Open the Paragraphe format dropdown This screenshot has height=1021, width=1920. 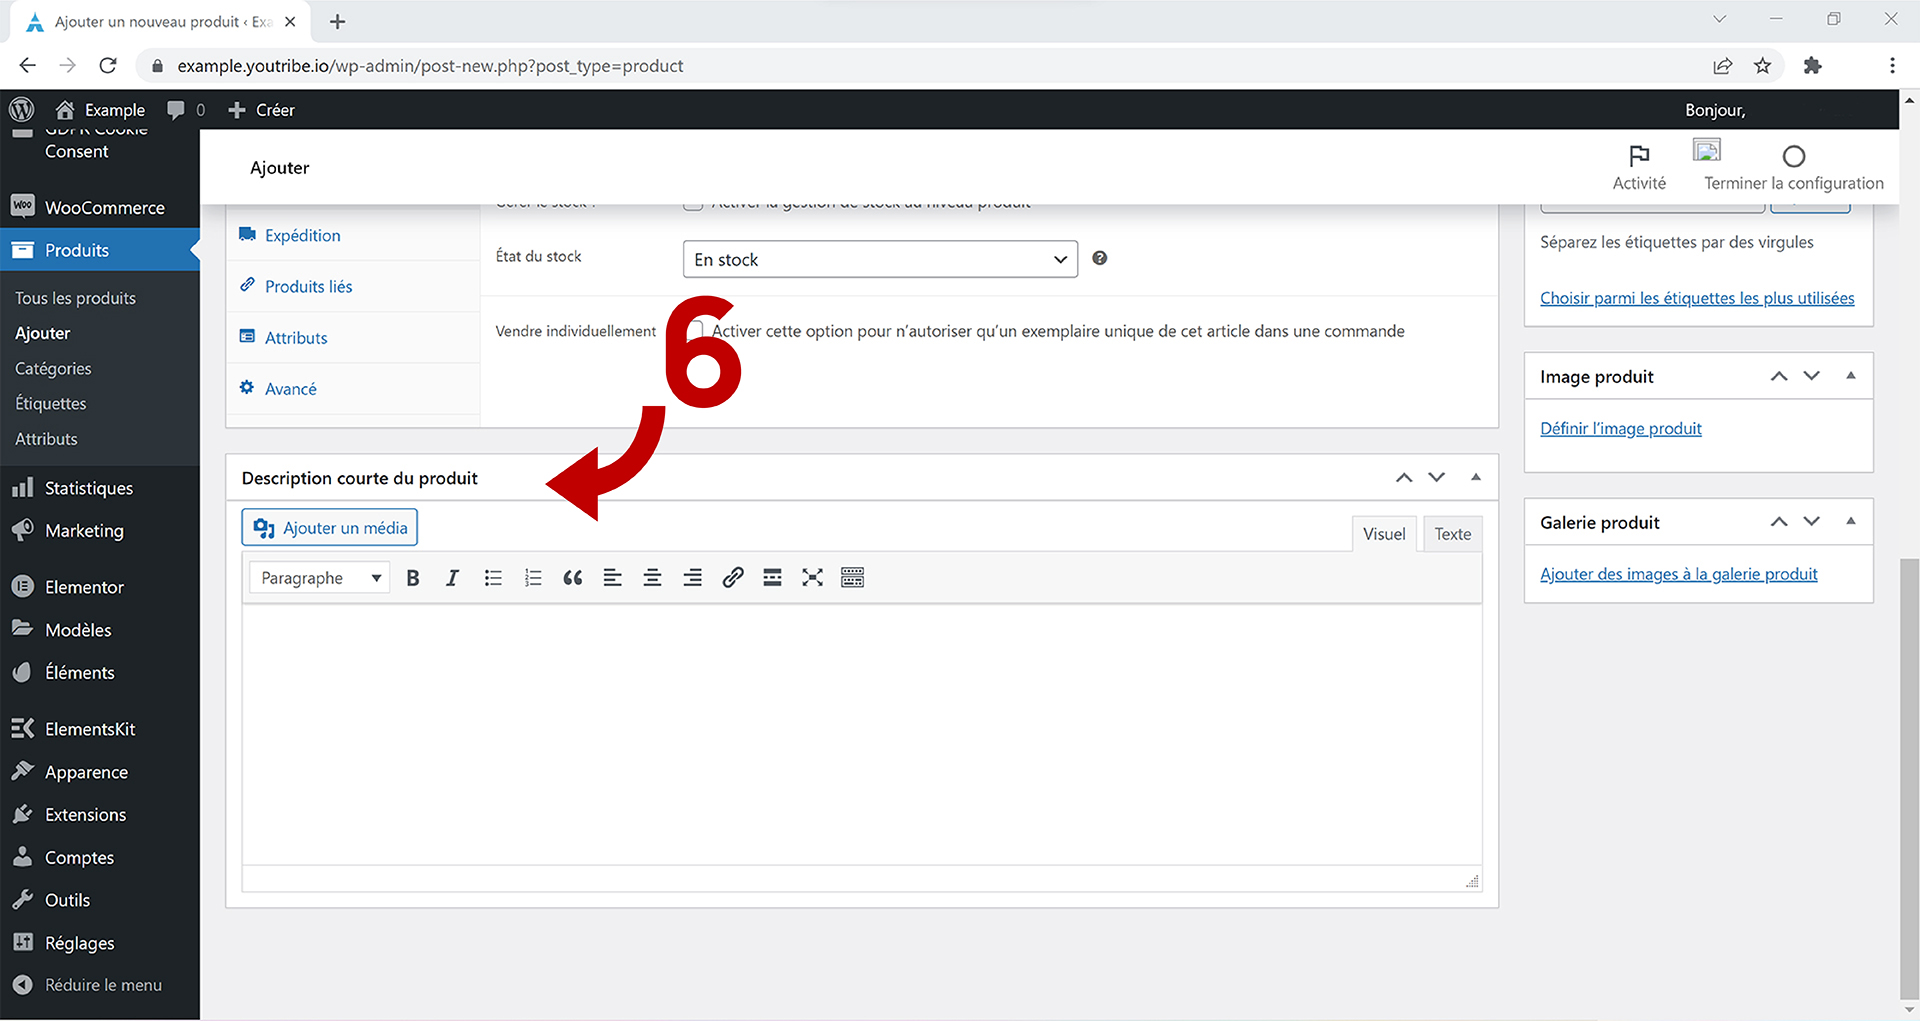[x=320, y=578]
